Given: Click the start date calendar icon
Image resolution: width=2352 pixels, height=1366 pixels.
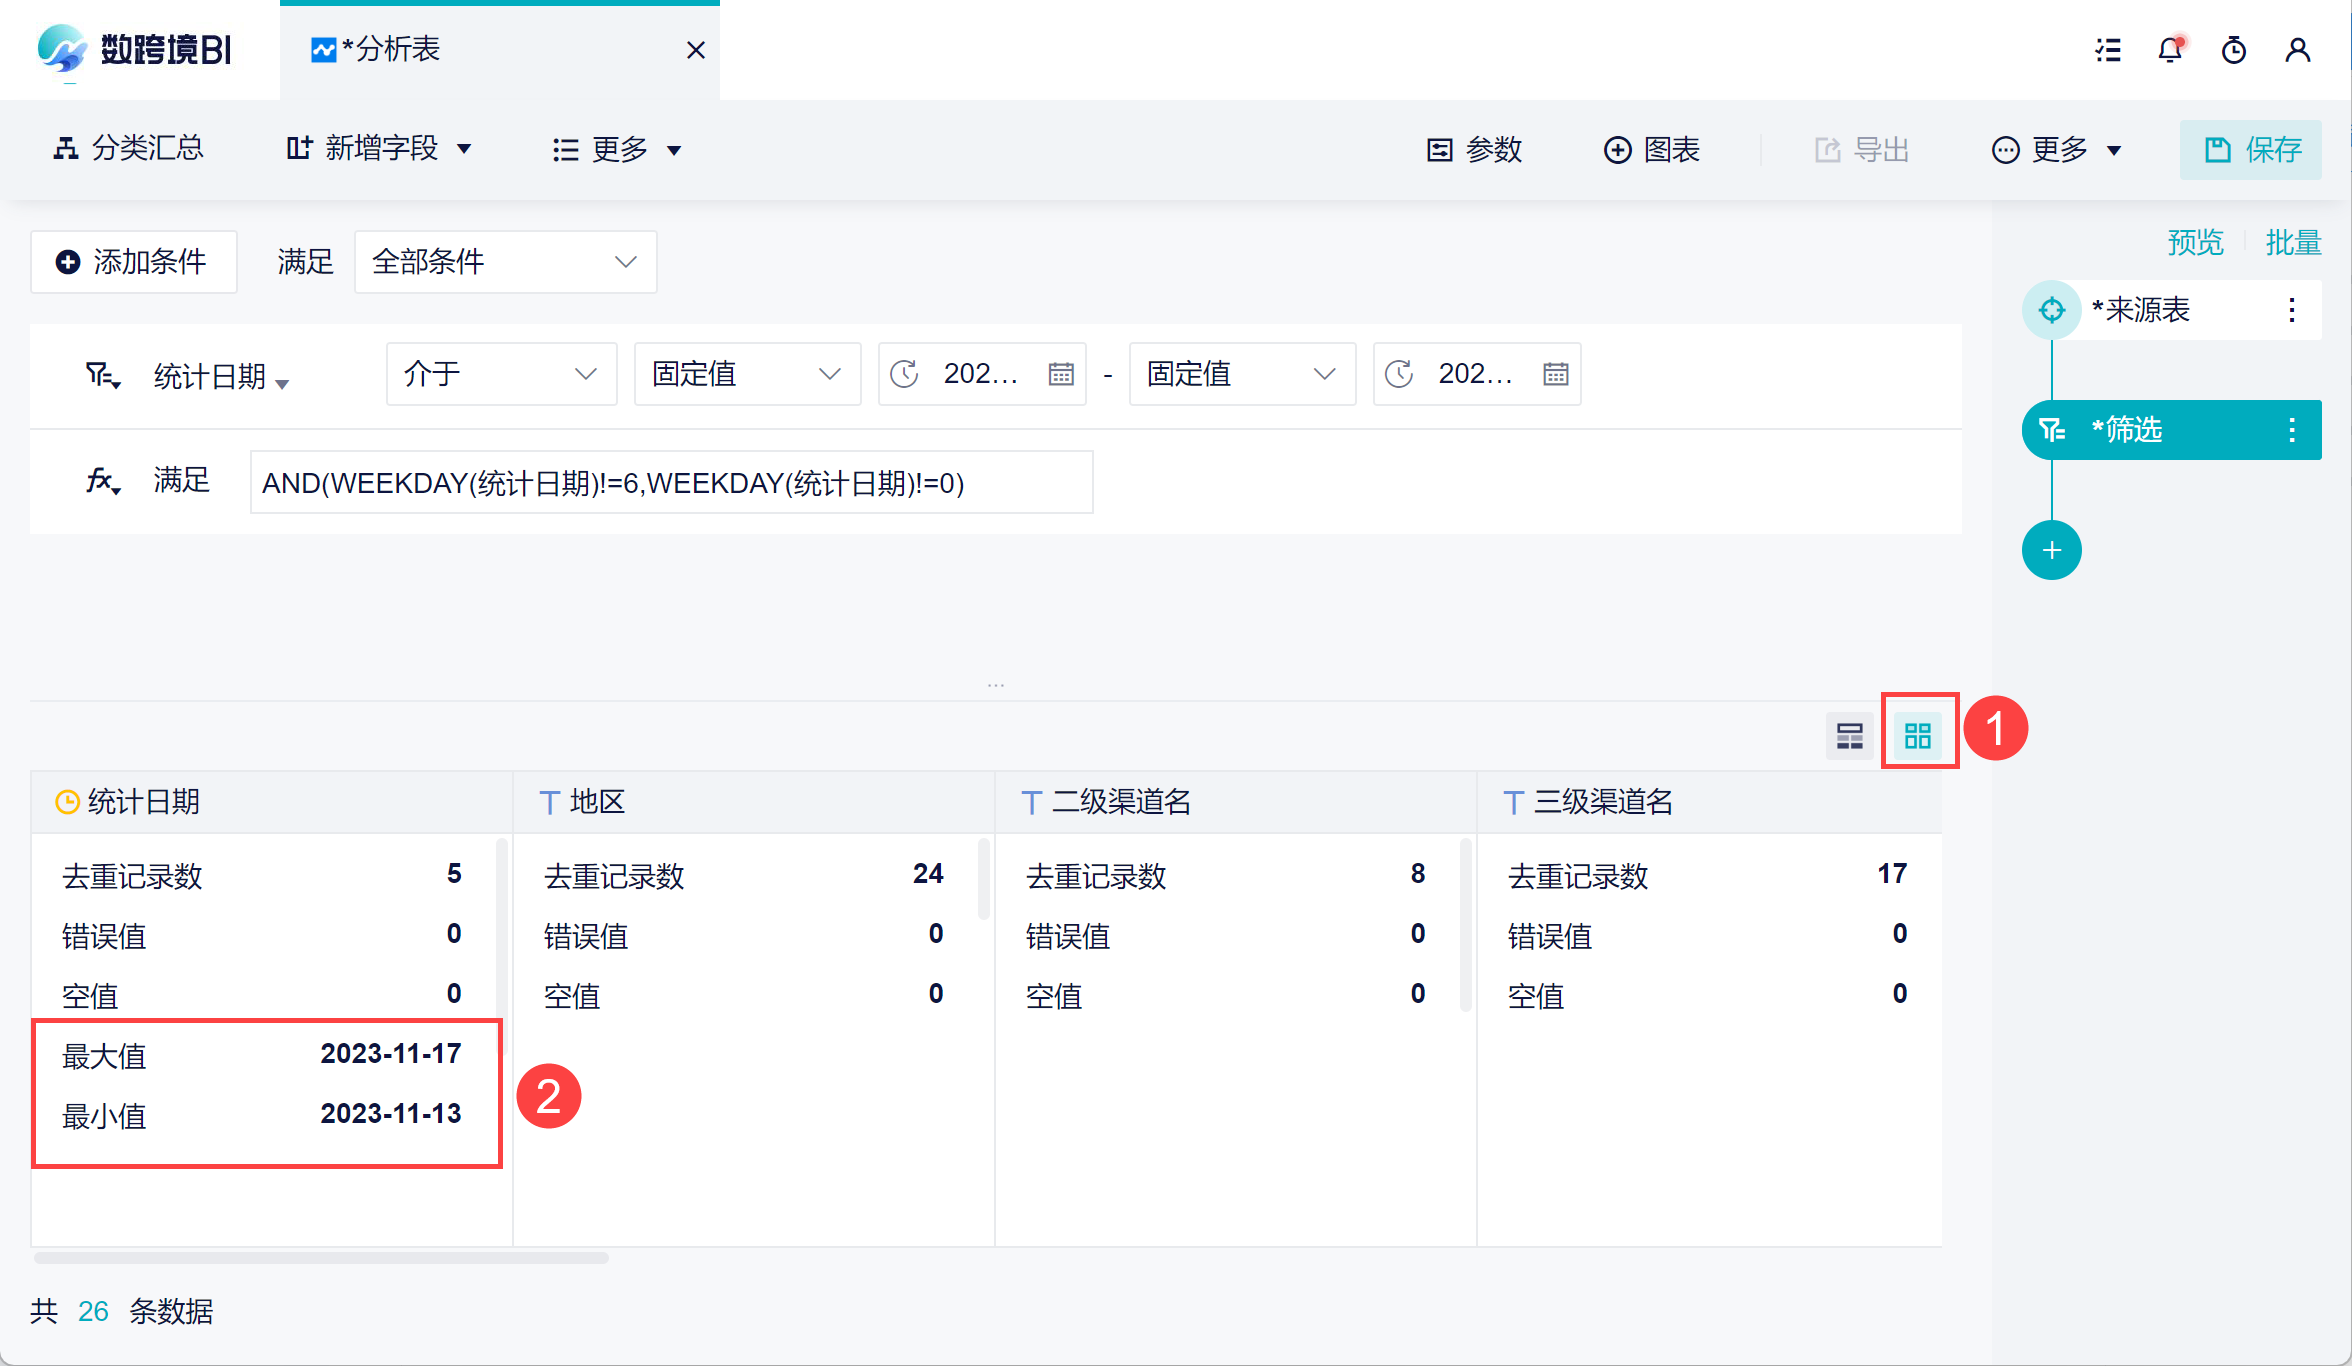Looking at the screenshot, I should pos(1061,374).
